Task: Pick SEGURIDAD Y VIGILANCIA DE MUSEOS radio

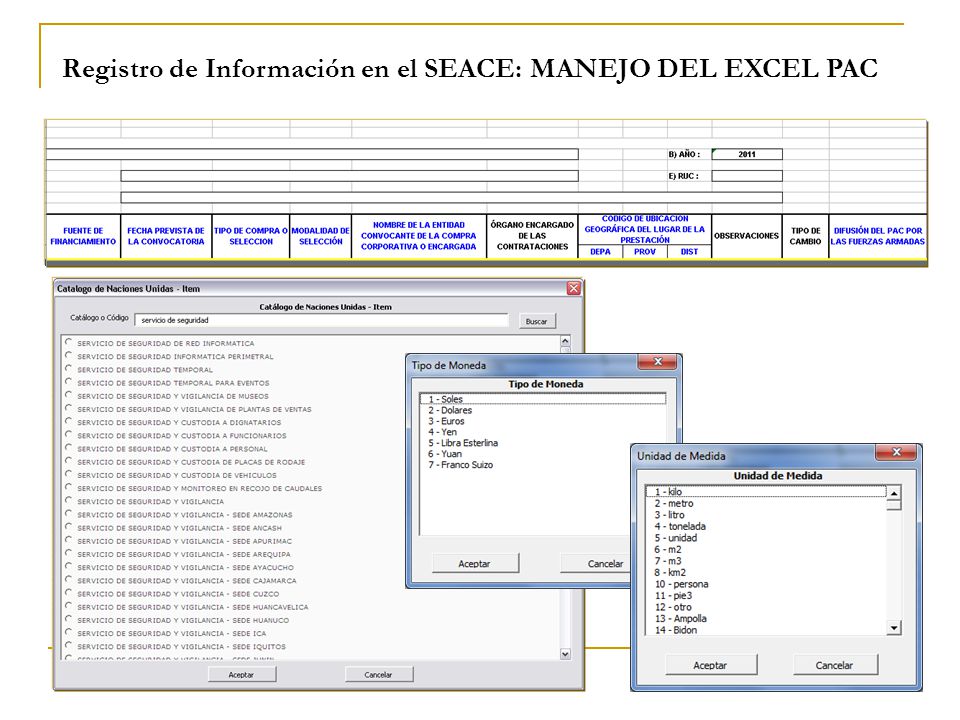Action: [x=69, y=395]
